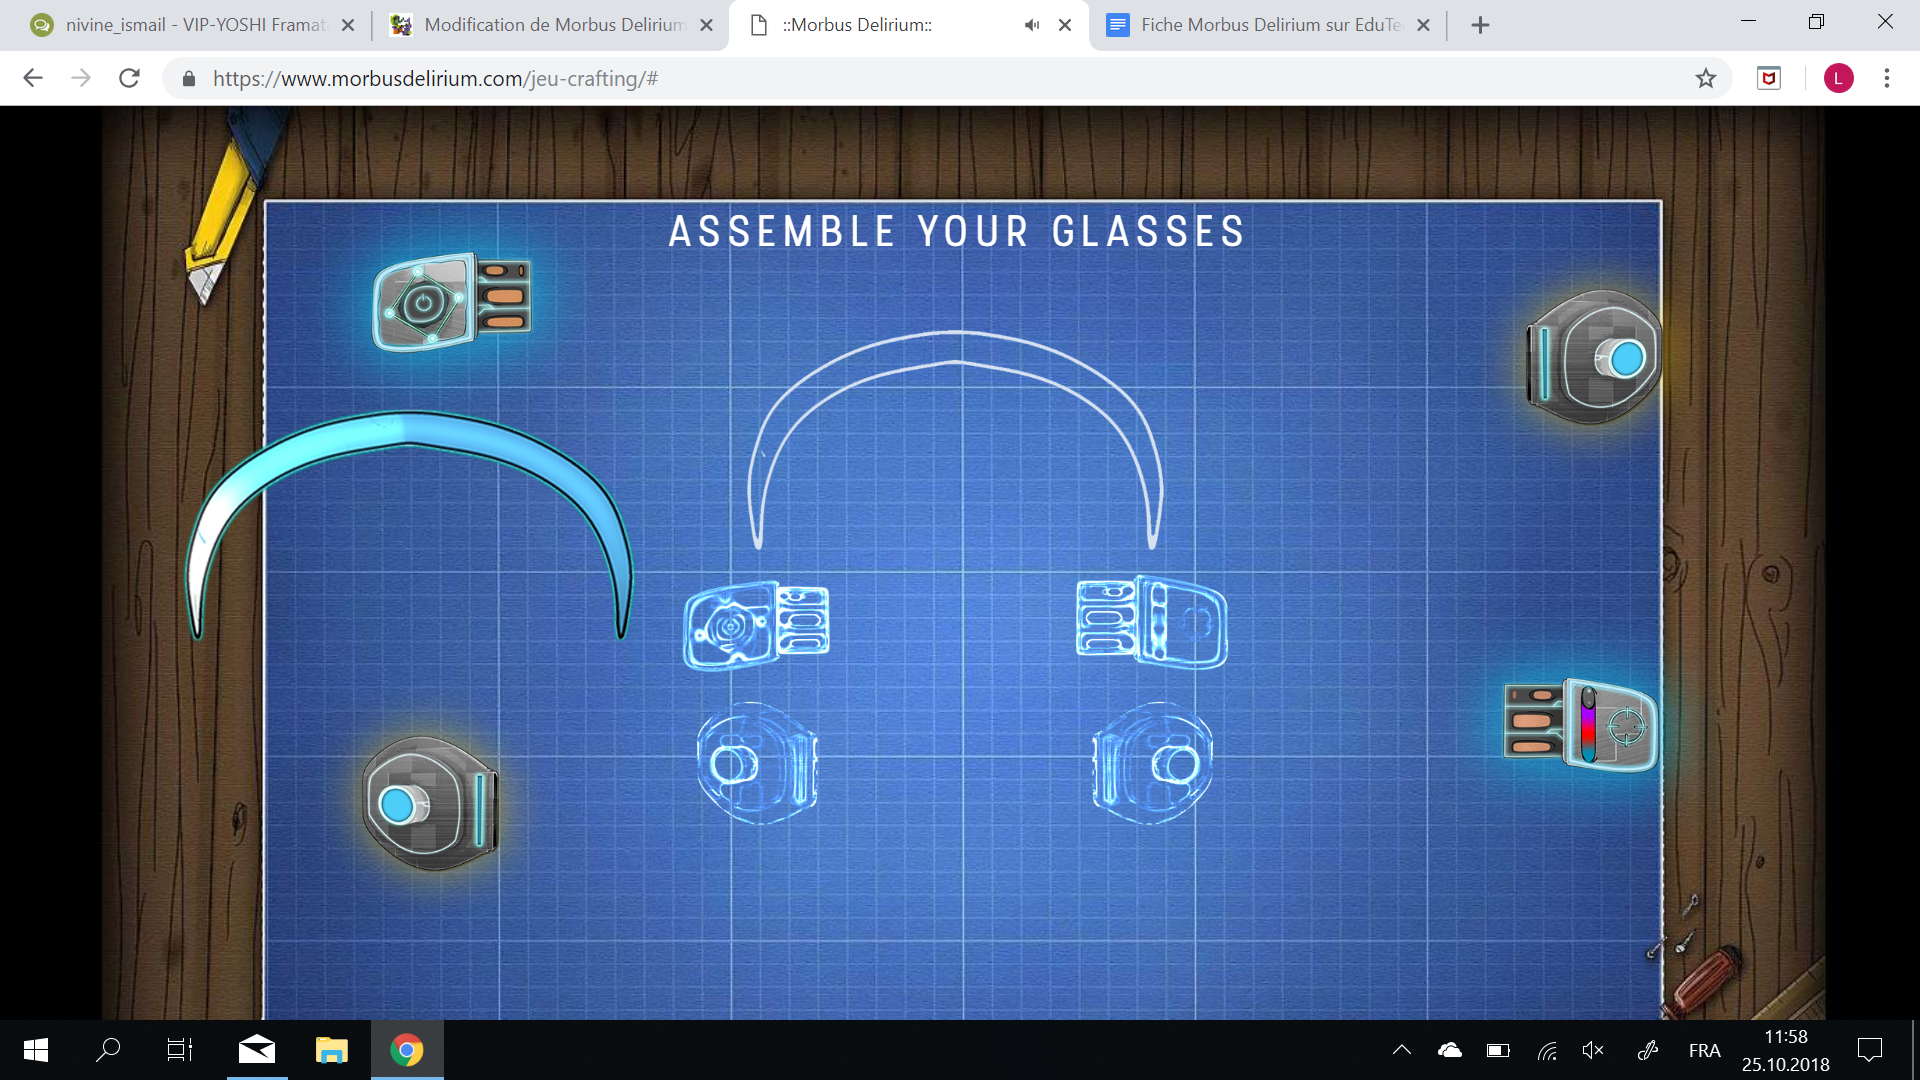Open the Mail app from the taskbar
The image size is (1920, 1080).
[x=257, y=1050]
